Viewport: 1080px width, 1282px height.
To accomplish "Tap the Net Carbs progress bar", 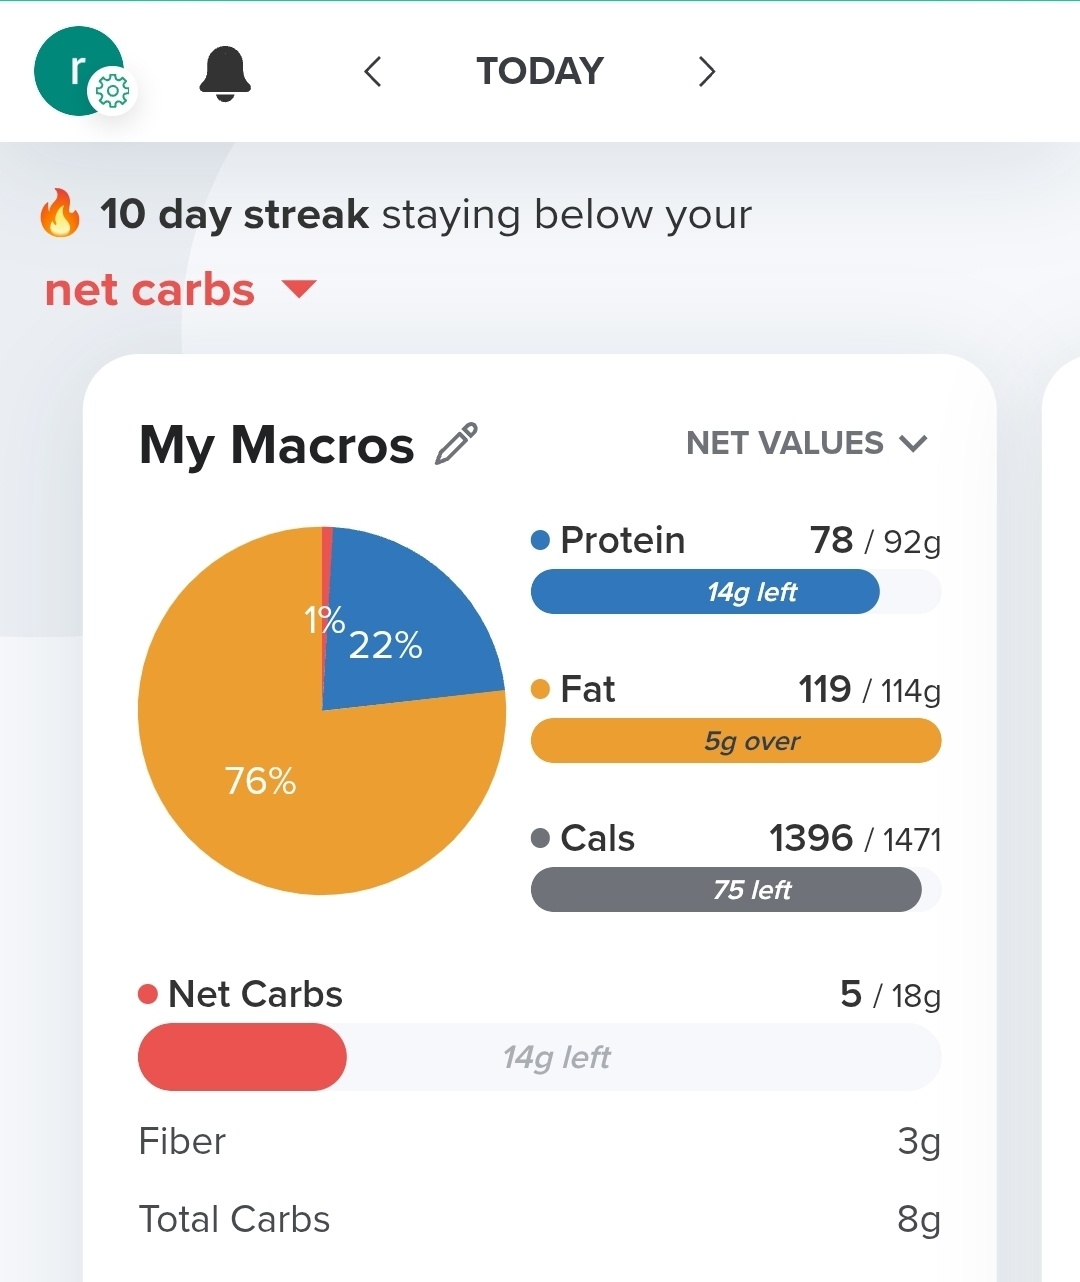I will (539, 1057).
